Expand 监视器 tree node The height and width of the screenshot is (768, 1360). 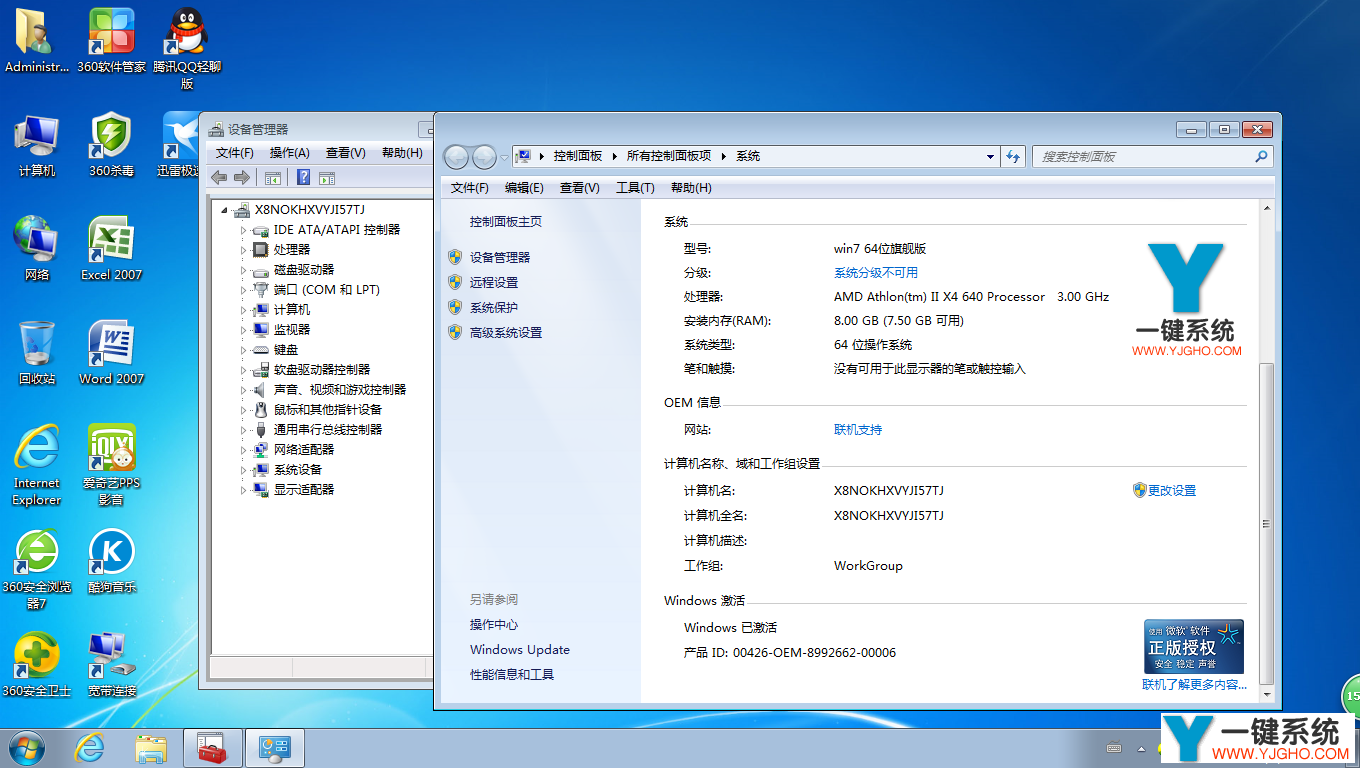click(x=243, y=330)
